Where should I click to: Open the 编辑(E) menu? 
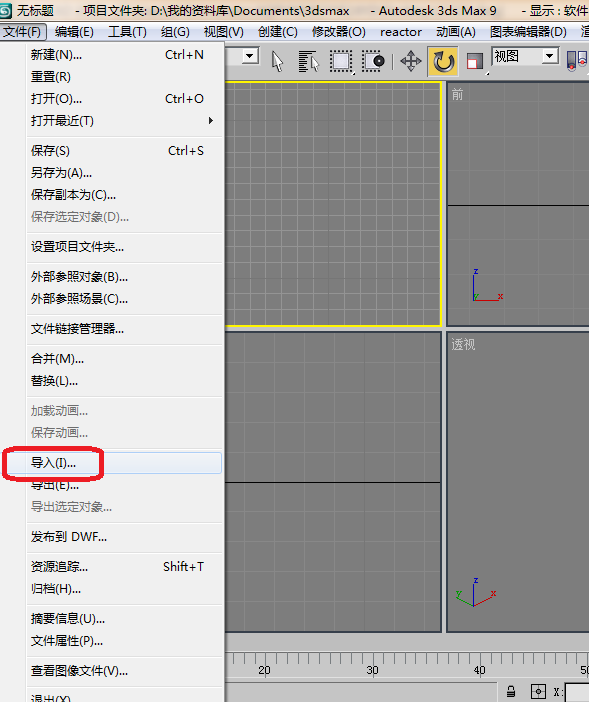coord(74,32)
